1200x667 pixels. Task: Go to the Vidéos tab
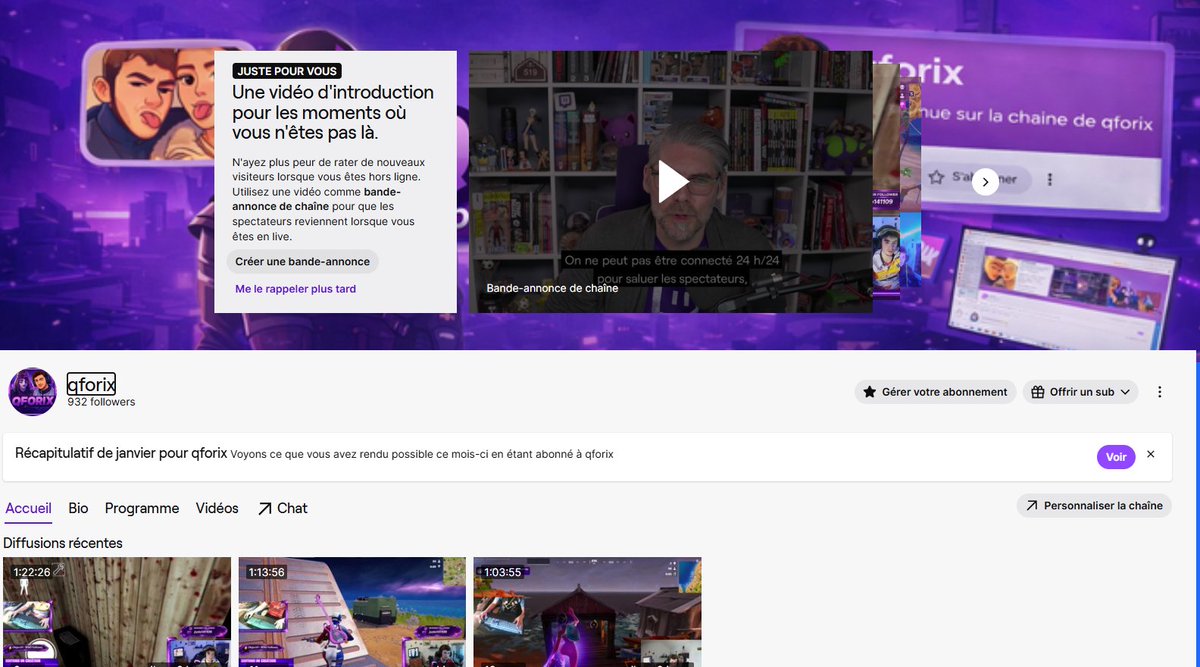pyautogui.click(x=217, y=508)
